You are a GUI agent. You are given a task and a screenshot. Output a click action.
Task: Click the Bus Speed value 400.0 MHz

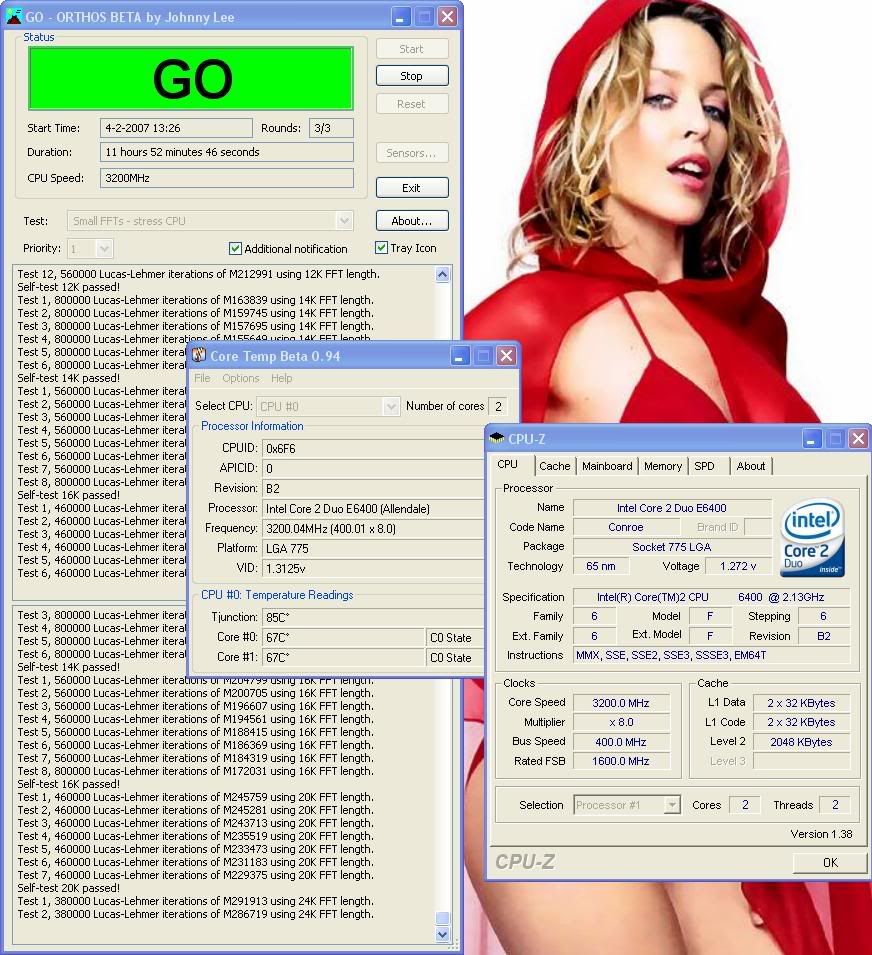(x=621, y=742)
